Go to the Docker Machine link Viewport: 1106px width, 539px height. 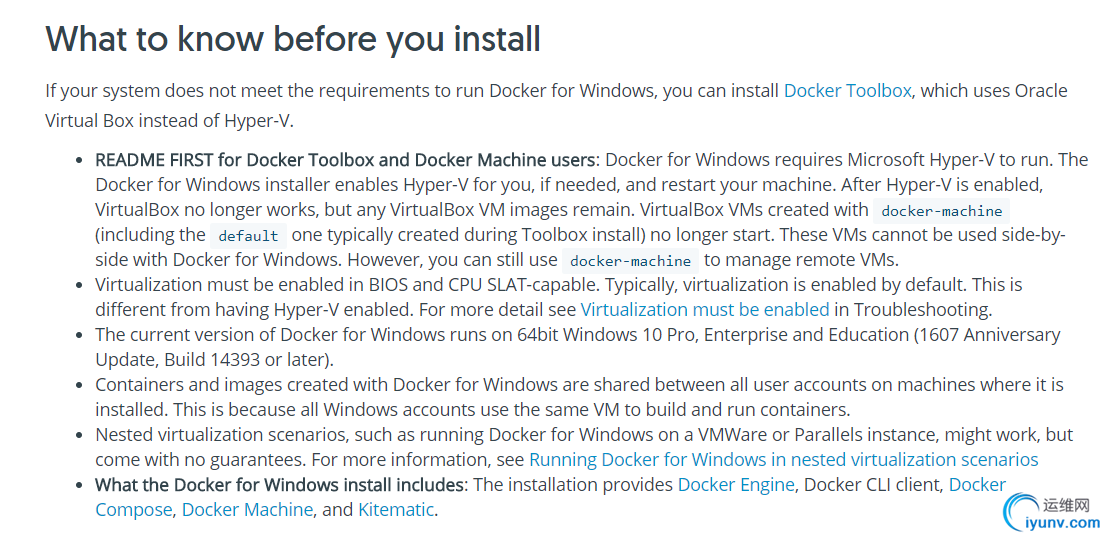click(247, 509)
